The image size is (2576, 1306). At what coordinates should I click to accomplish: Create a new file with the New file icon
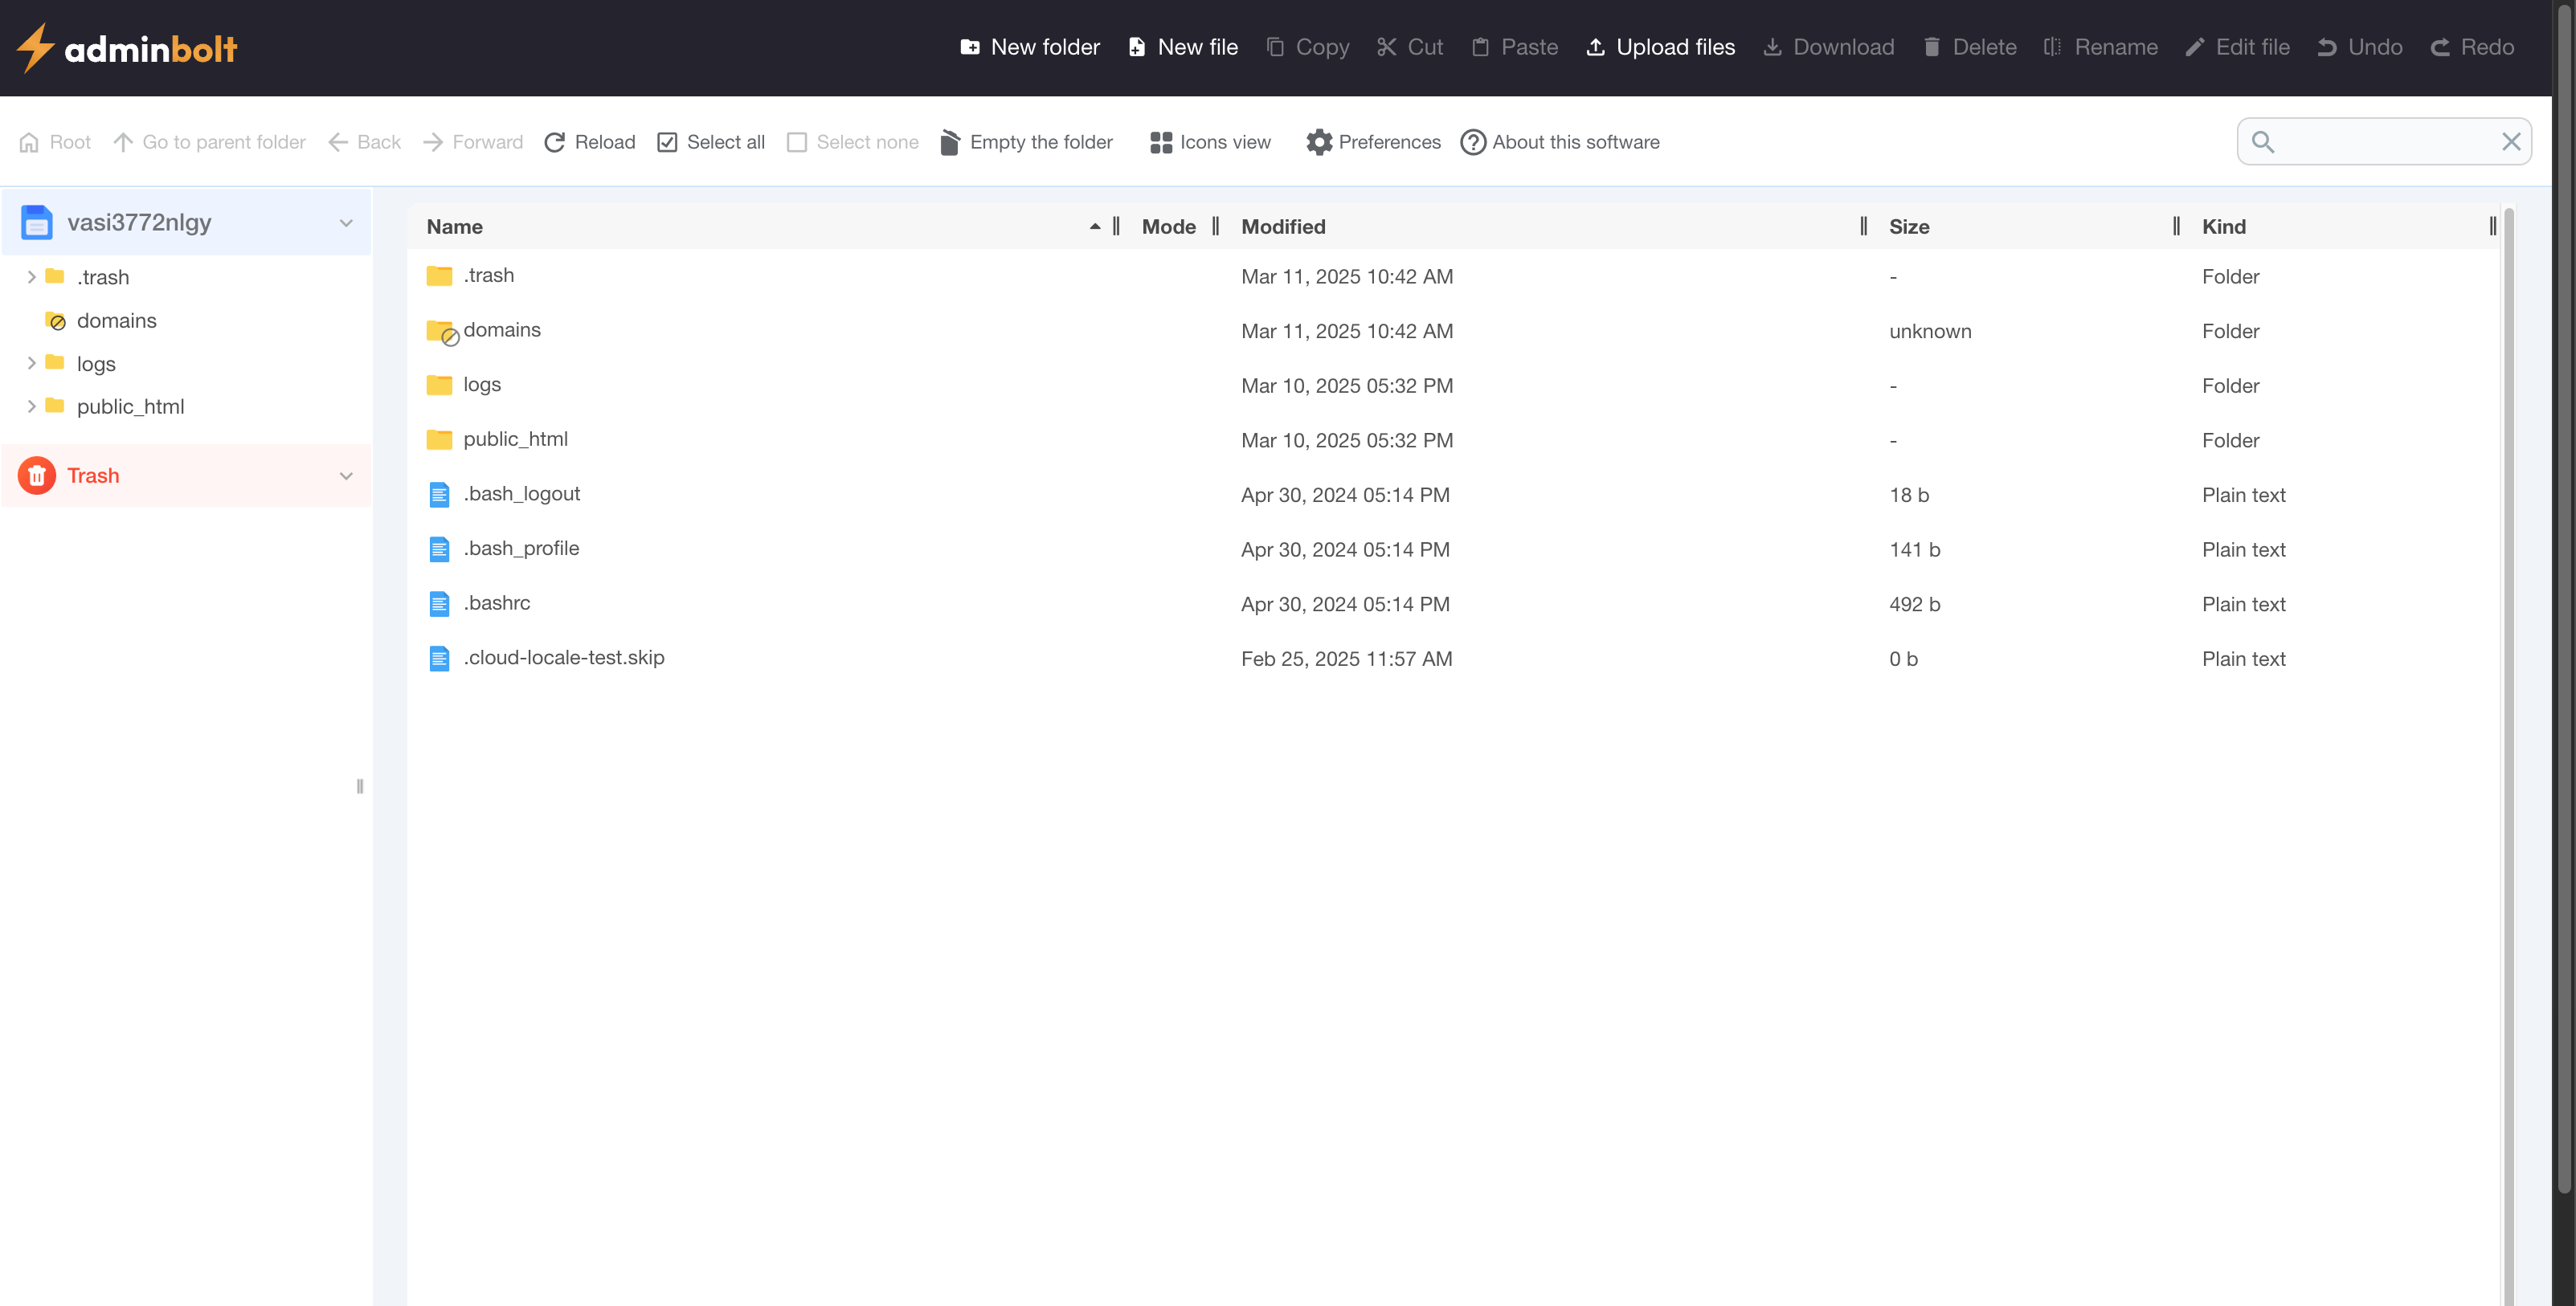click(x=1136, y=47)
